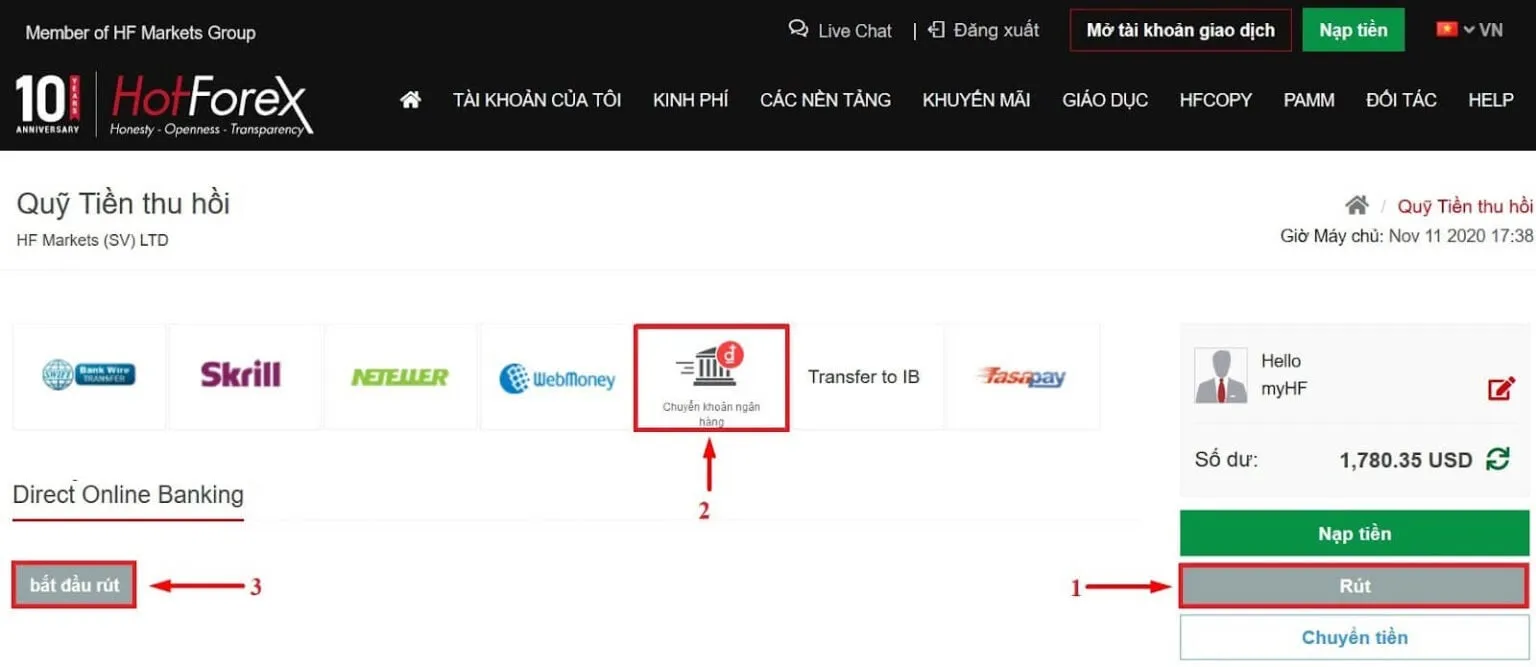Click Member of HF Markets Group text
This screenshot has height=667, width=1536.
coord(140,33)
